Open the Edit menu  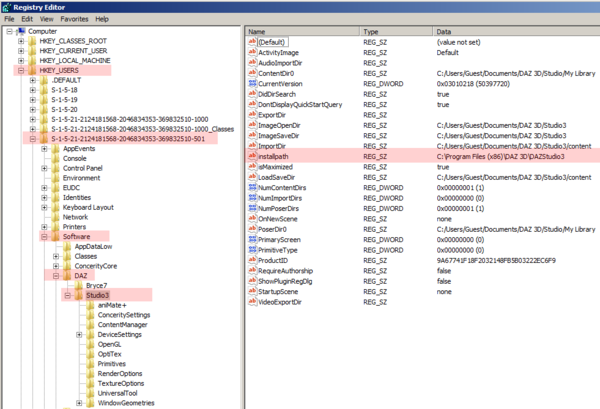[27, 19]
